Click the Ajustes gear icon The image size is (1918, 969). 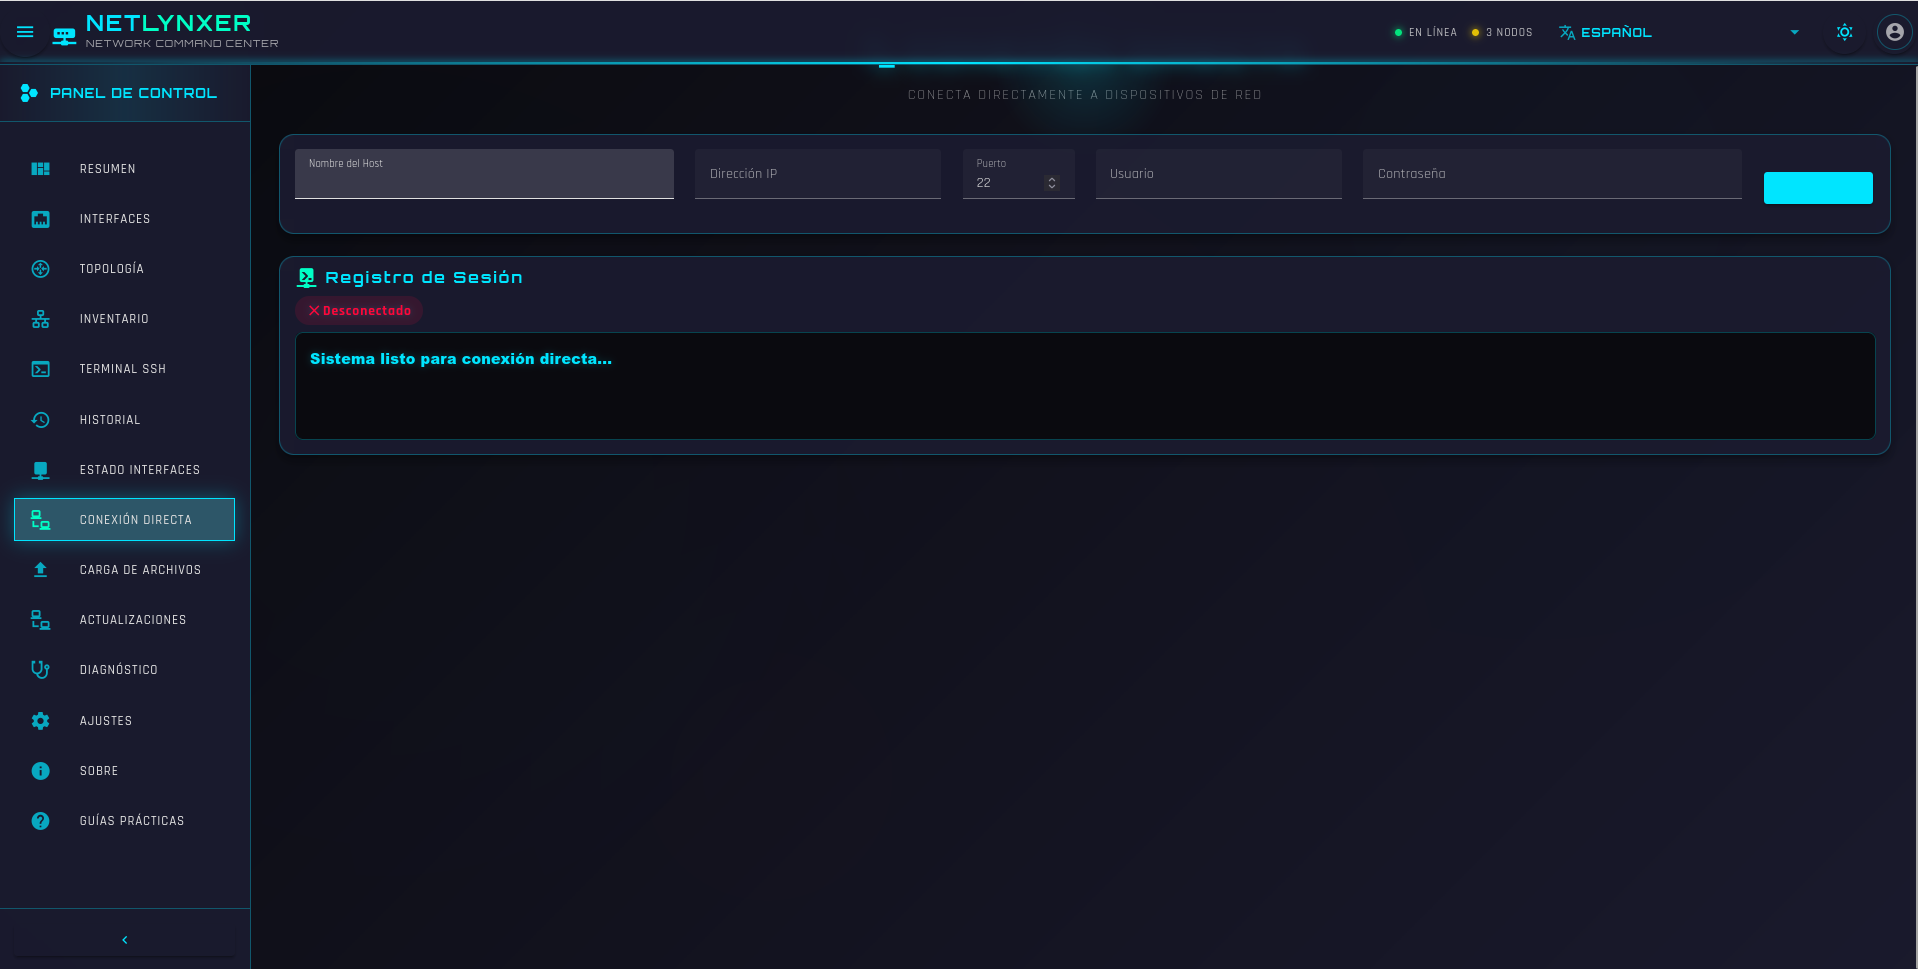pyautogui.click(x=40, y=721)
